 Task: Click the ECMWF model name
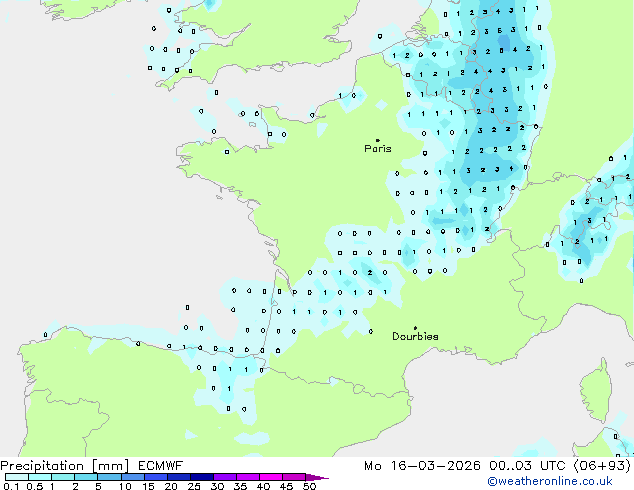tap(161, 466)
